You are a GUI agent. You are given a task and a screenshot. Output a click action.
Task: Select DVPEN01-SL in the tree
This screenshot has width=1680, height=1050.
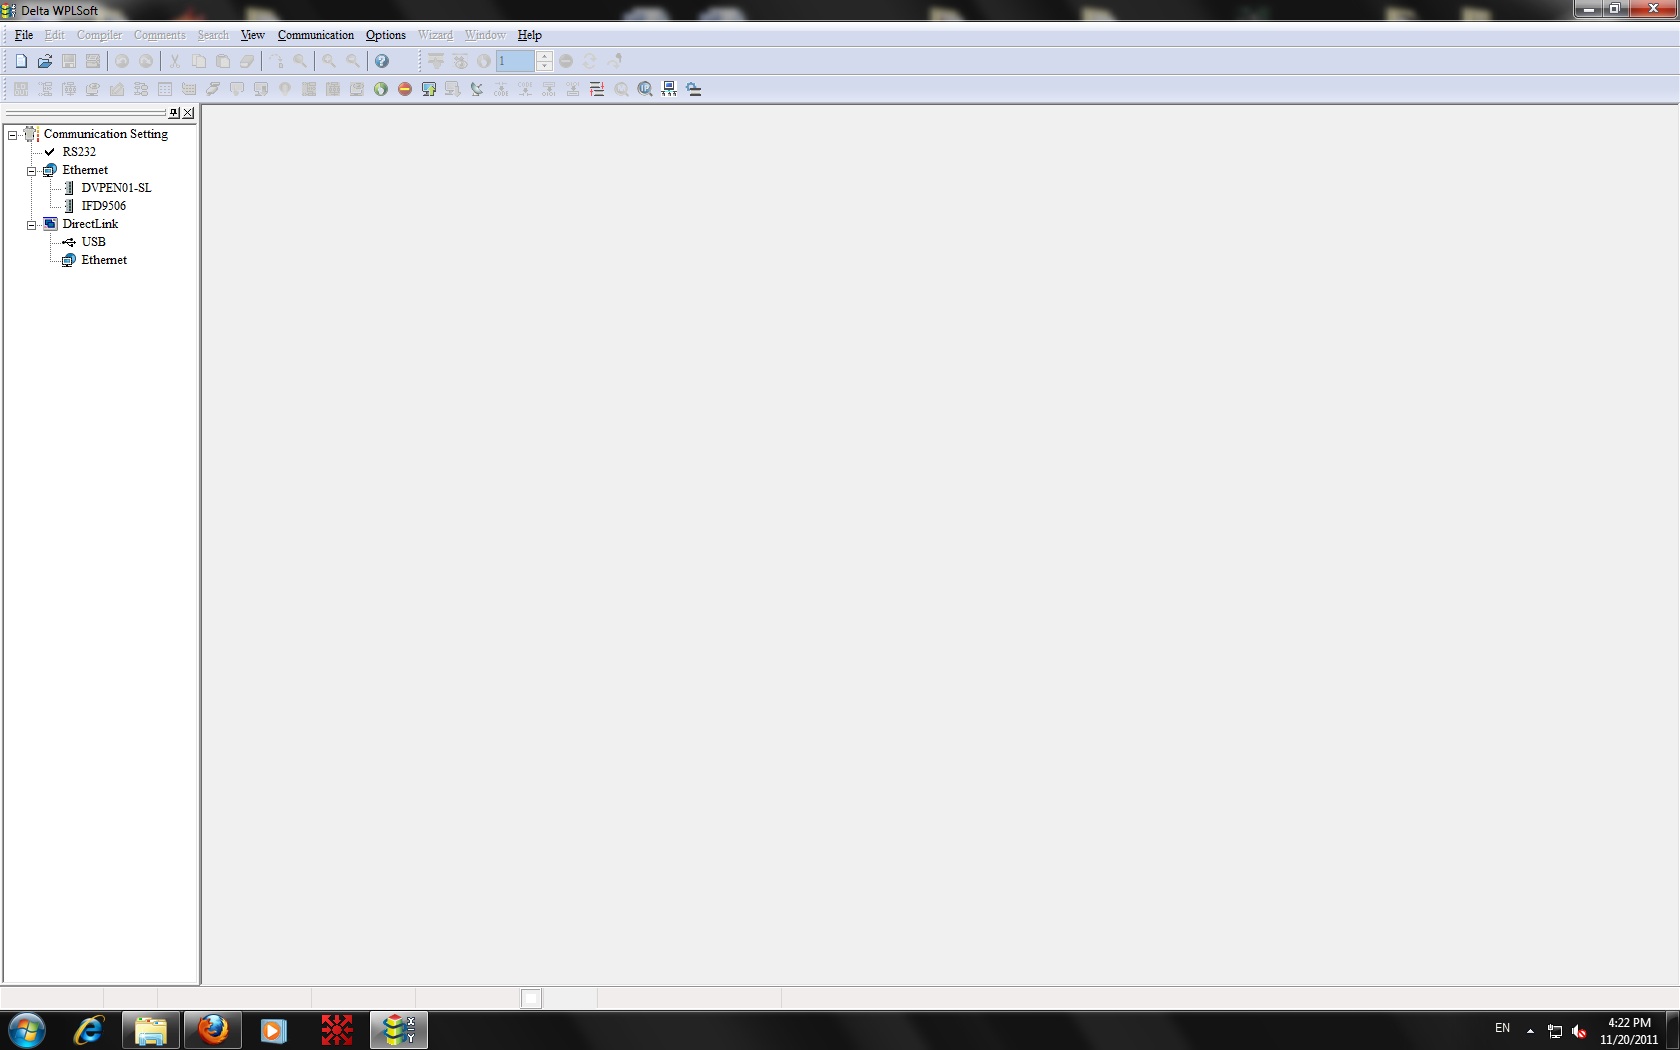coord(116,188)
